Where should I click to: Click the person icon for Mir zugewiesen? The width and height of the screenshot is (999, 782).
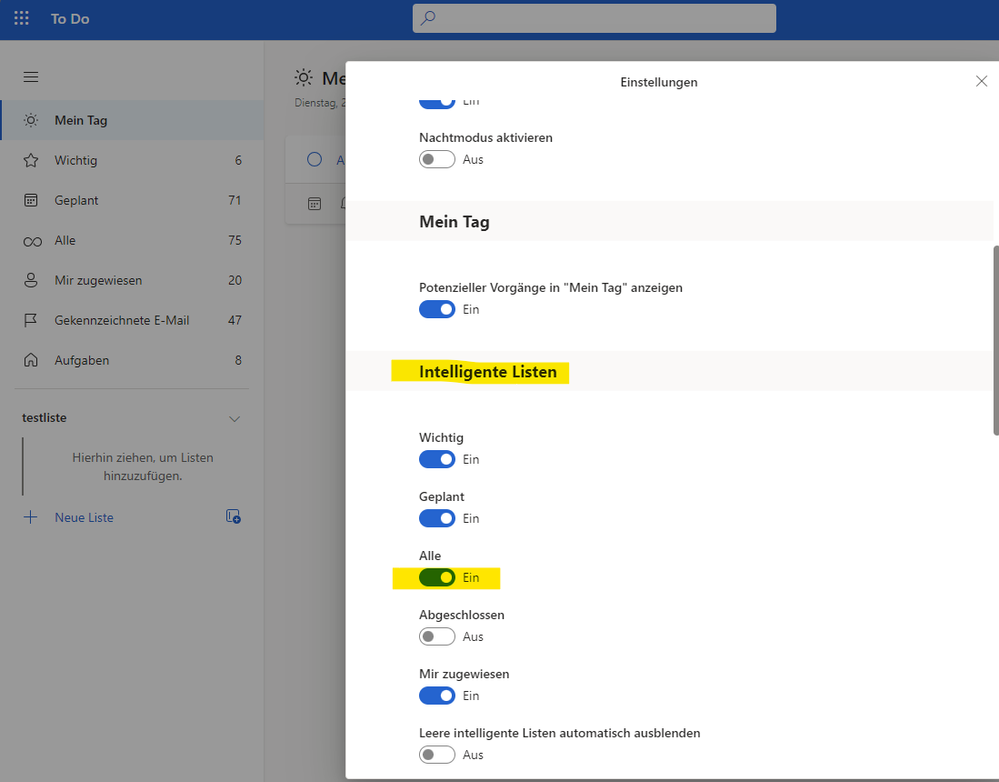(31, 280)
